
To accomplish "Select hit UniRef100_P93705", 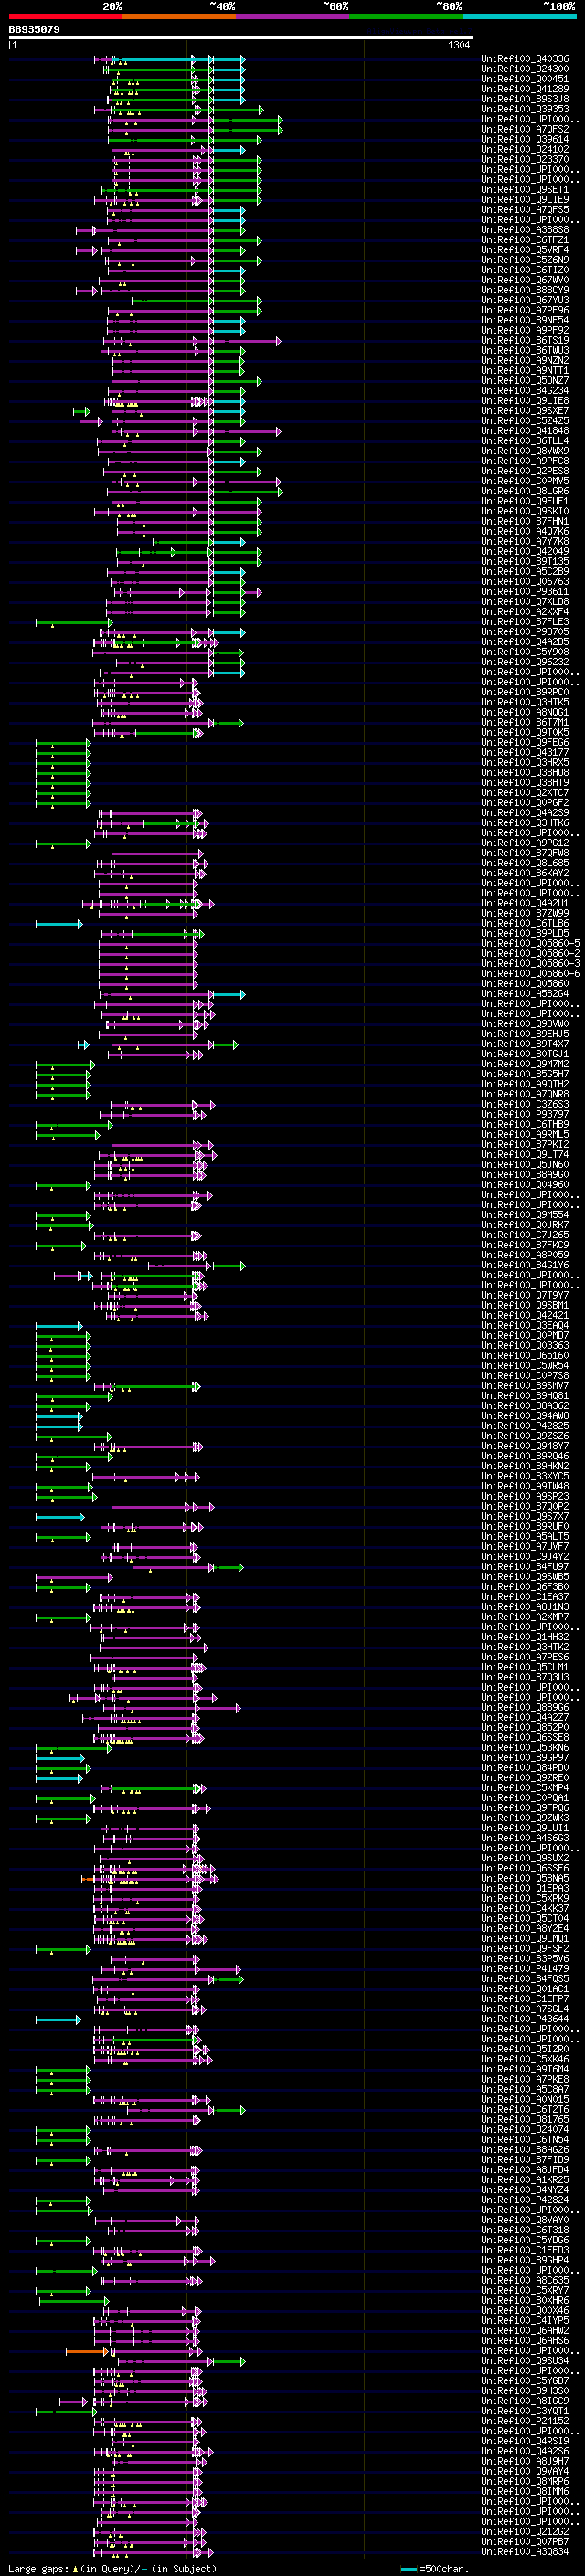I will [x=525, y=632].
